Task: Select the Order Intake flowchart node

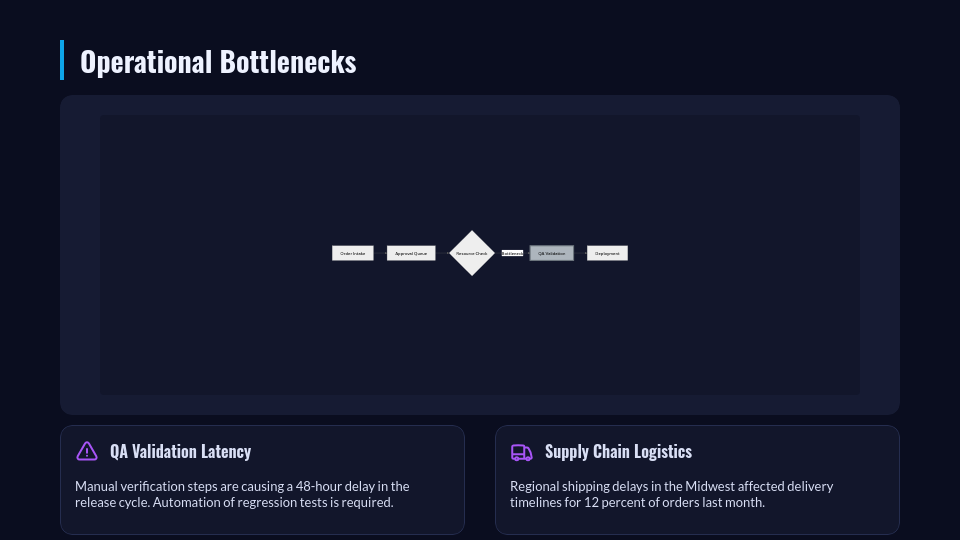Action: coord(353,253)
